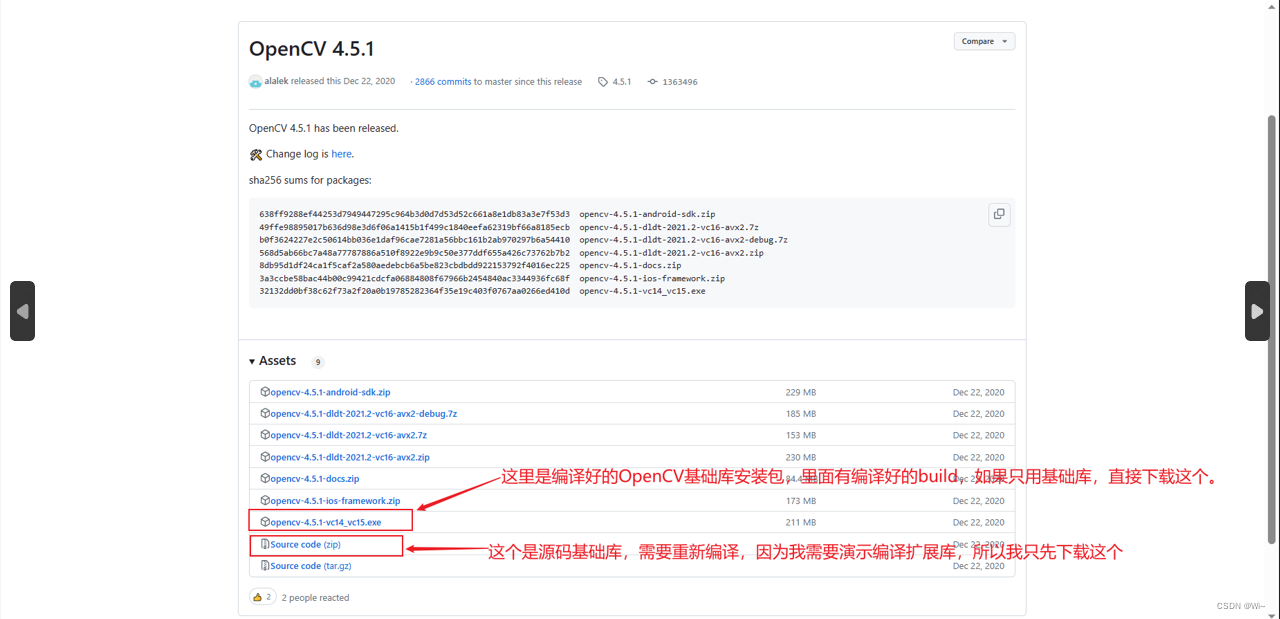Download opencv-4.5.1-ios-framework.zip from Assets list
This screenshot has width=1280, height=619.
click(x=335, y=501)
